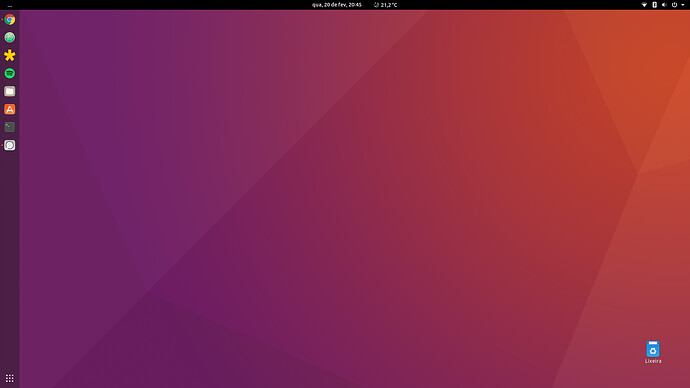This screenshot has width=690, height=388.
Task: Open the date and time calendar menu
Action: 337,5
